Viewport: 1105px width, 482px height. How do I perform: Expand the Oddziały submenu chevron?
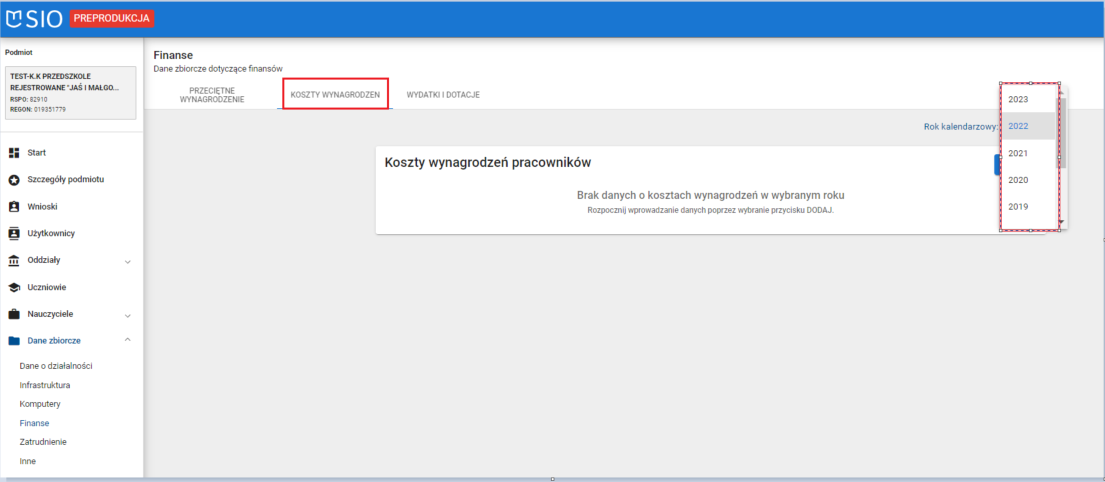click(x=127, y=261)
